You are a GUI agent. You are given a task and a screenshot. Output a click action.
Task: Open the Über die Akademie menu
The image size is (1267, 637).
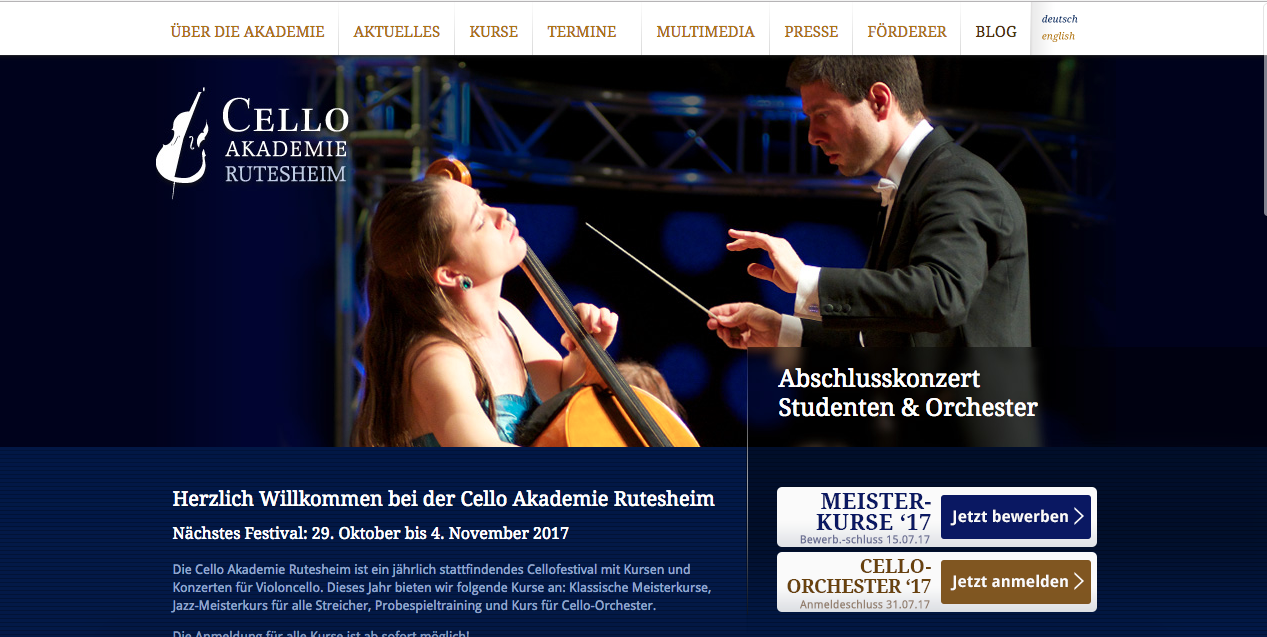click(x=248, y=31)
